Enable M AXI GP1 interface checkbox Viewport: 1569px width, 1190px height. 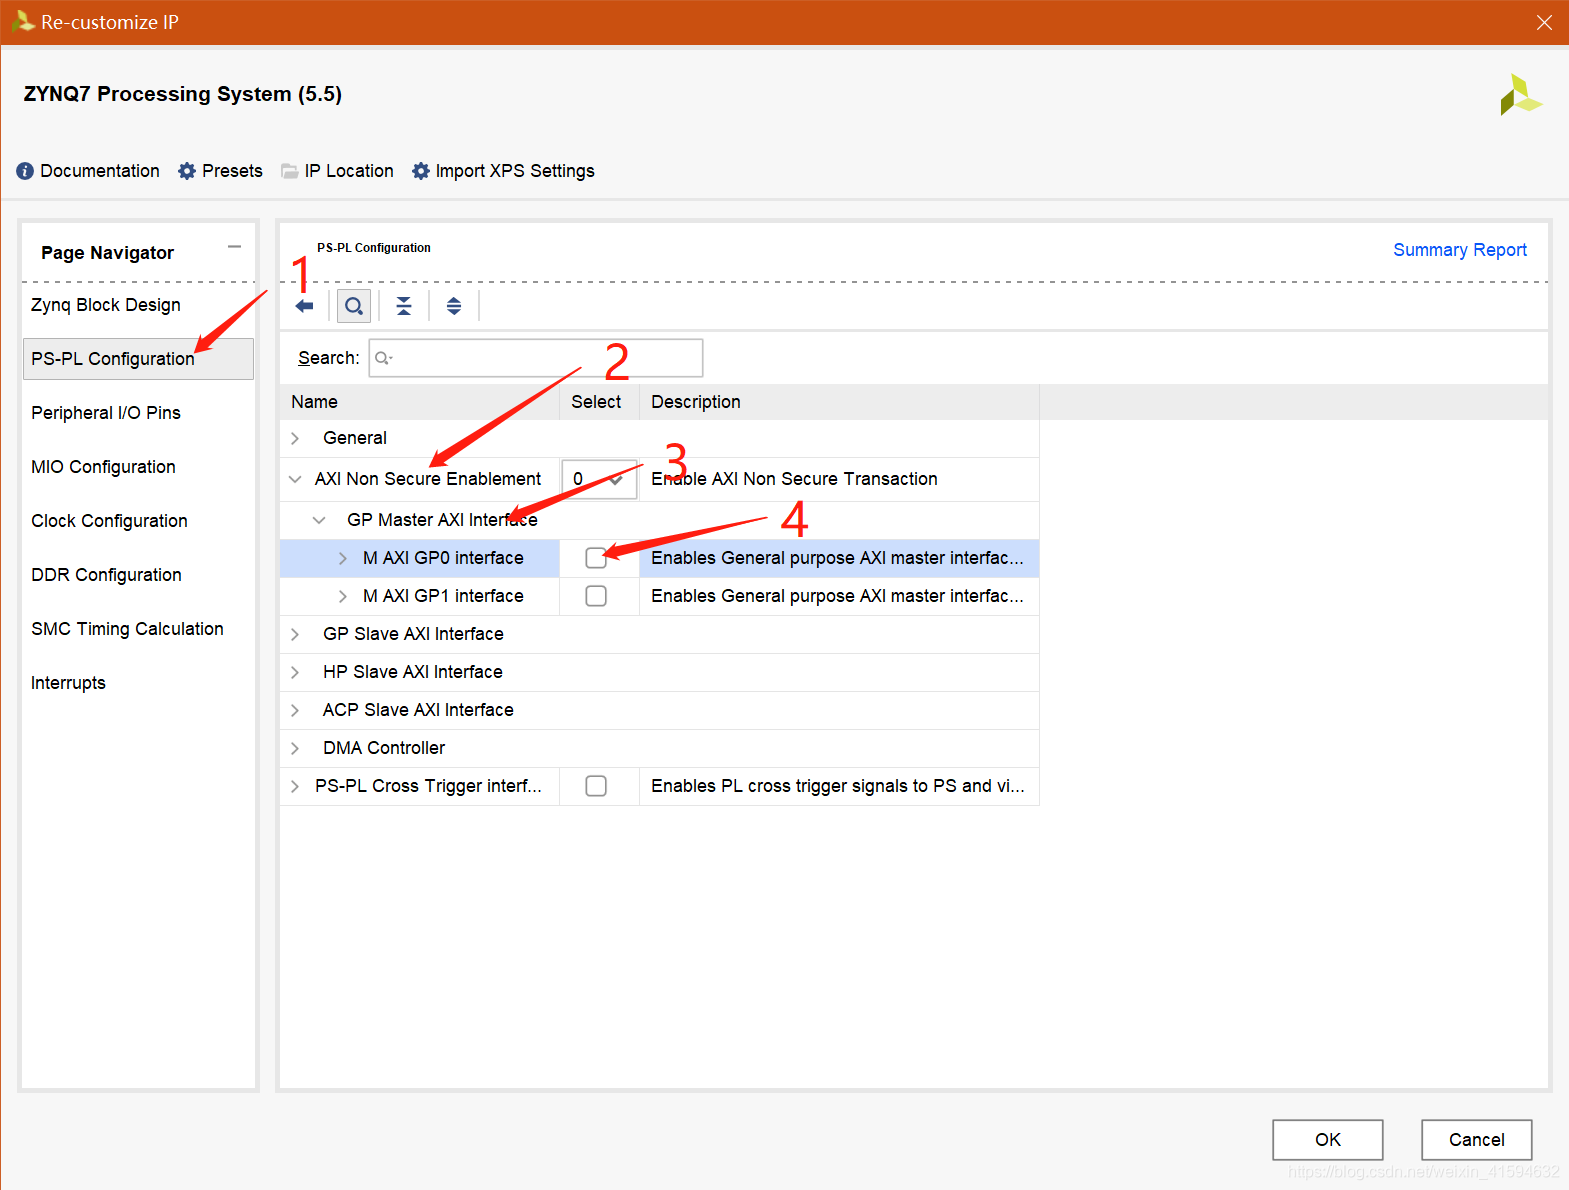pyautogui.click(x=596, y=596)
